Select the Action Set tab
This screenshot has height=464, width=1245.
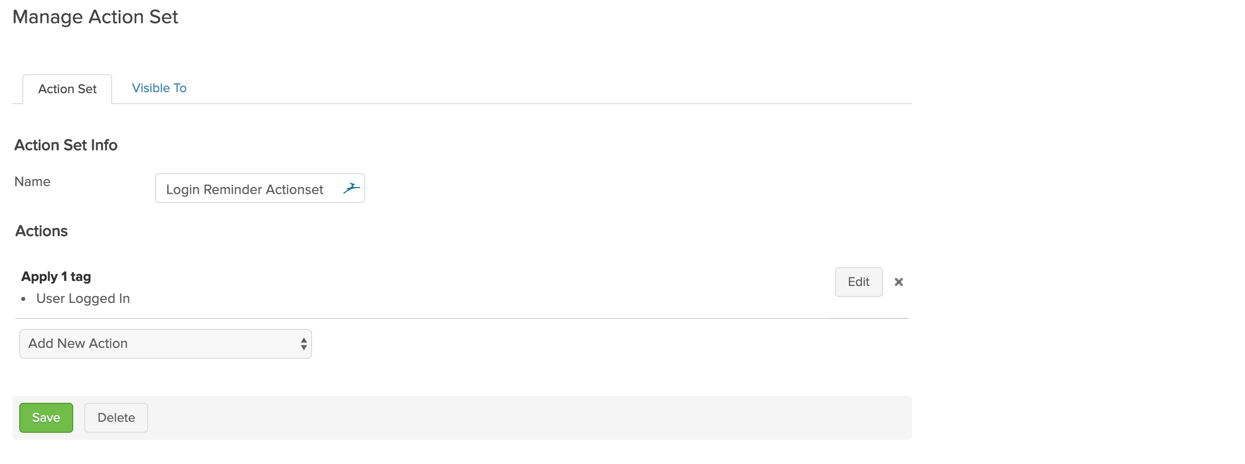tap(67, 89)
